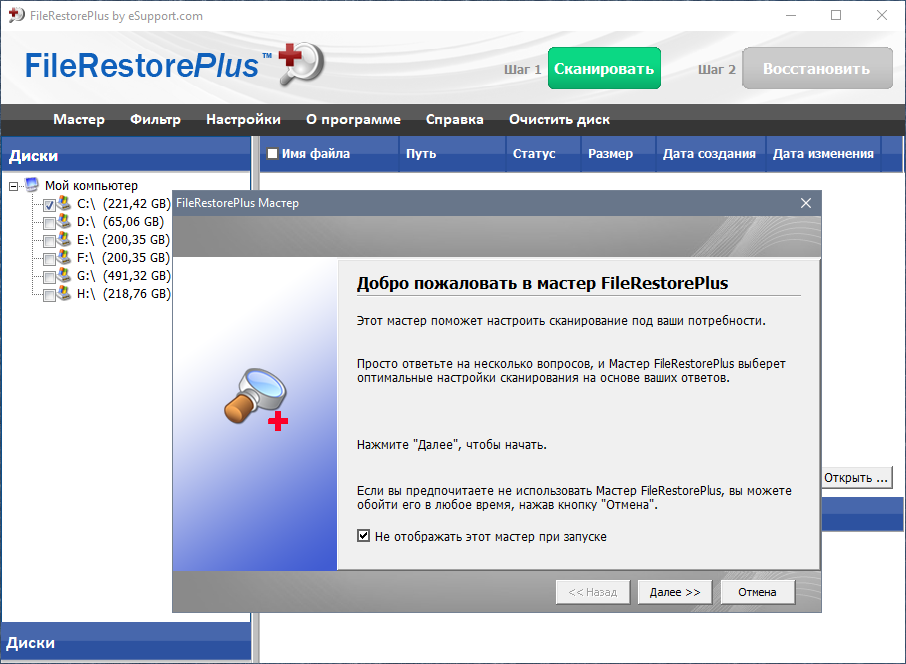Click the H:\ drive icon
The width and height of the screenshot is (906, 664).
tap(64, 293)
